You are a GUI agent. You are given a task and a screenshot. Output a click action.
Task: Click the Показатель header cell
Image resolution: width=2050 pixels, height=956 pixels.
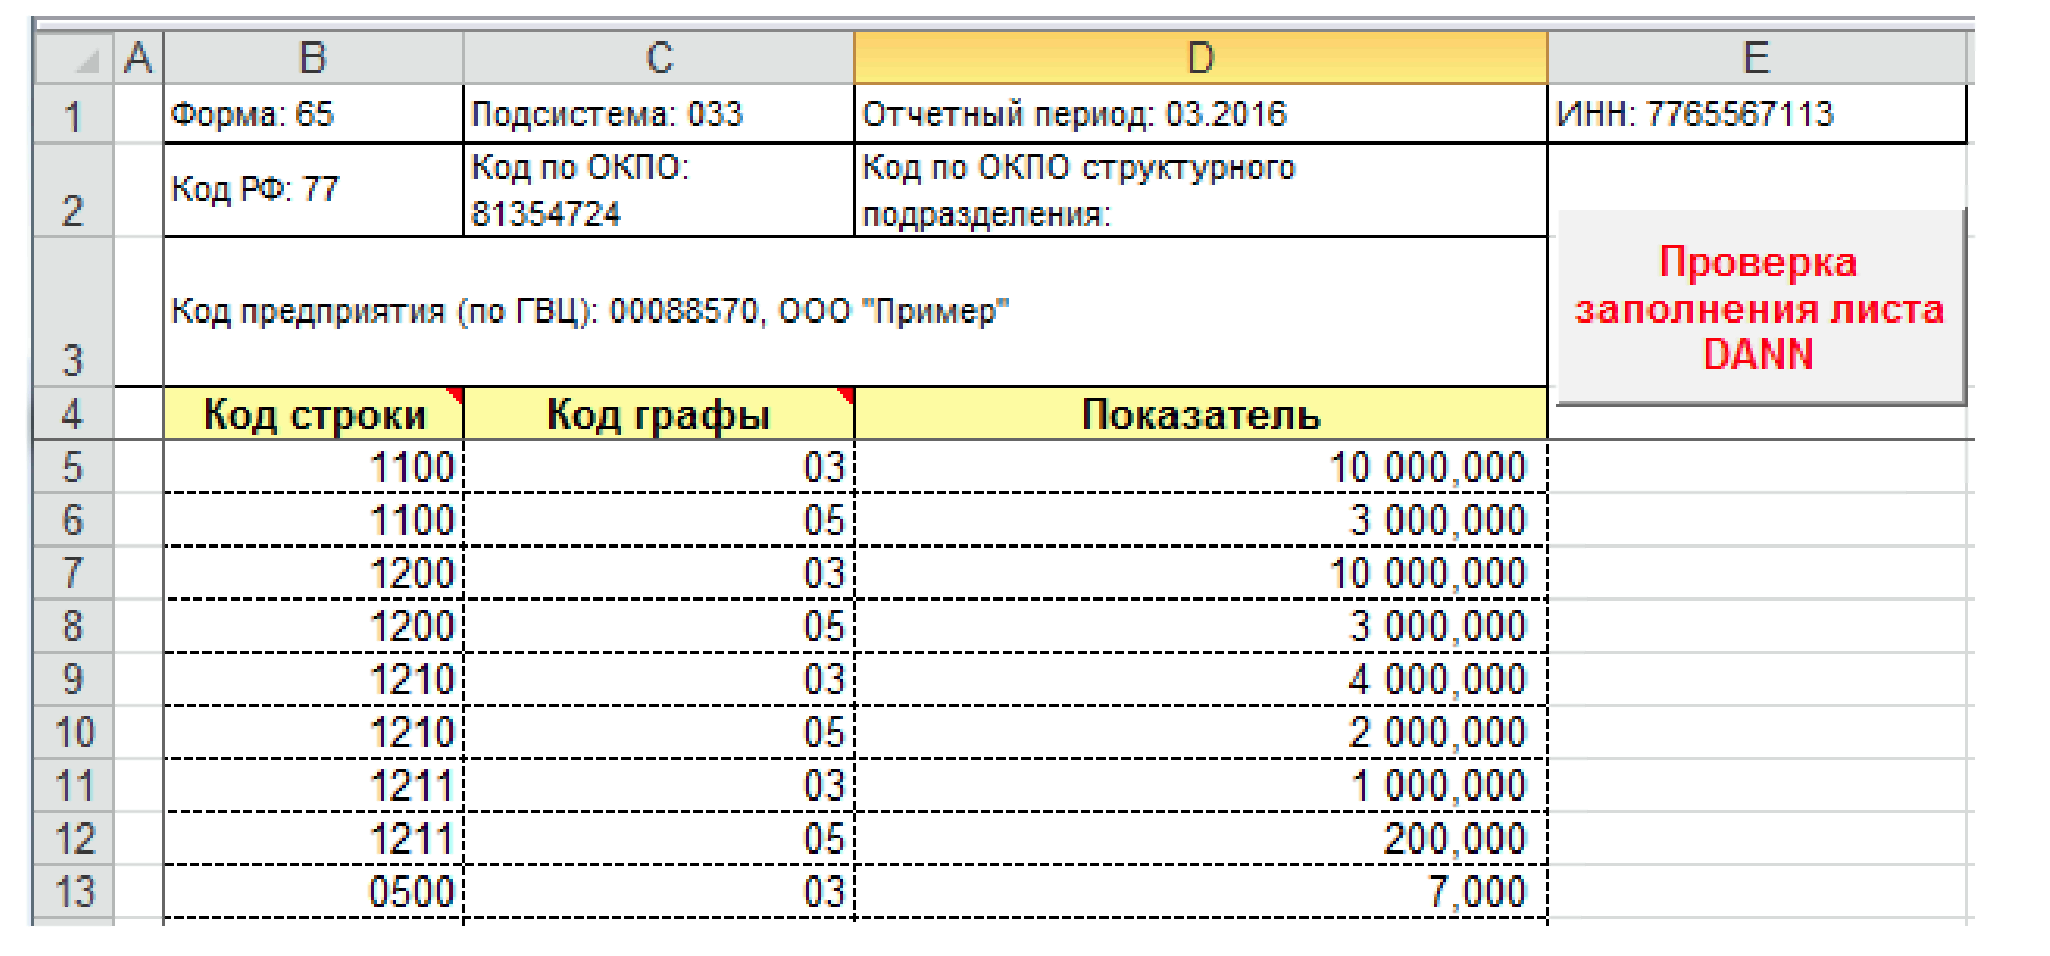pyautogui.click(x=1200, y=414)
